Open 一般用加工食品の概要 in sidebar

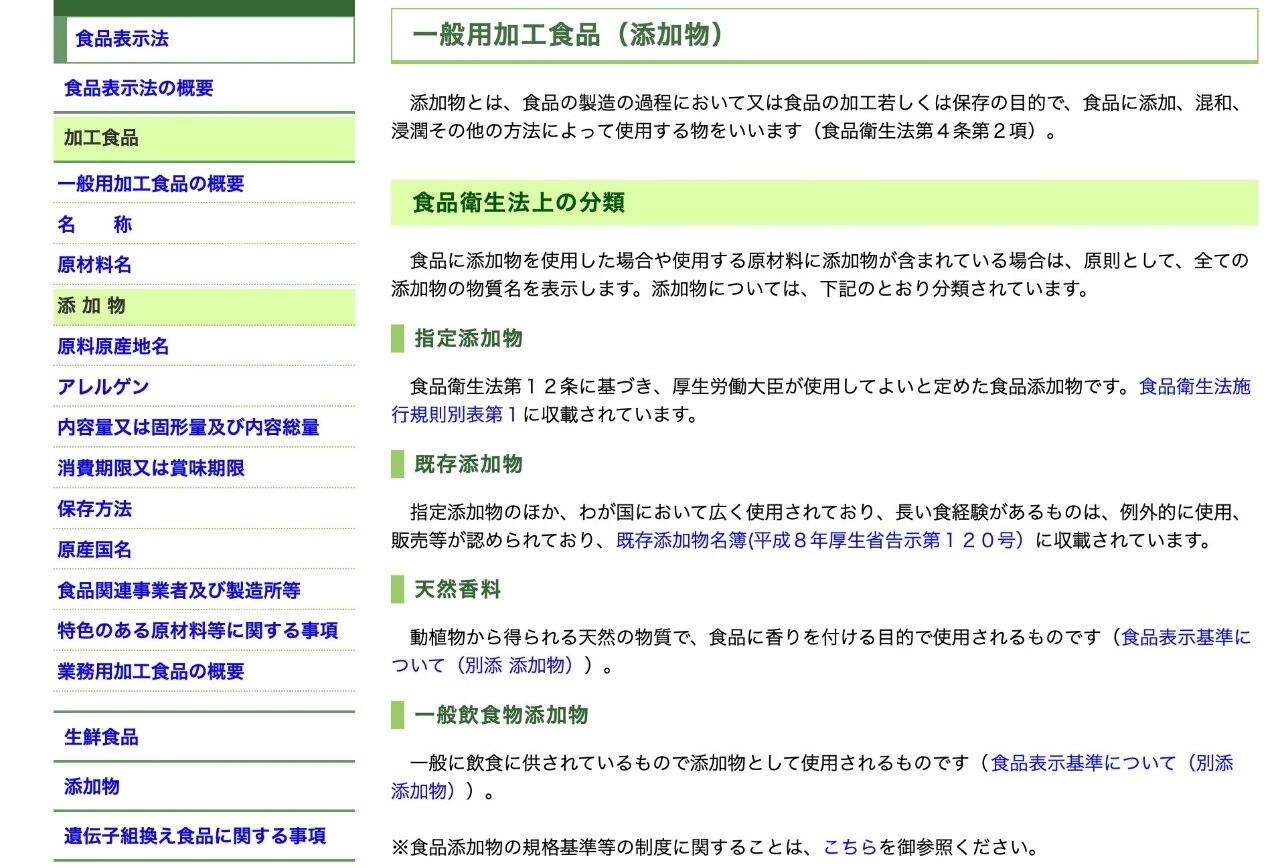(x=151, y=184)
